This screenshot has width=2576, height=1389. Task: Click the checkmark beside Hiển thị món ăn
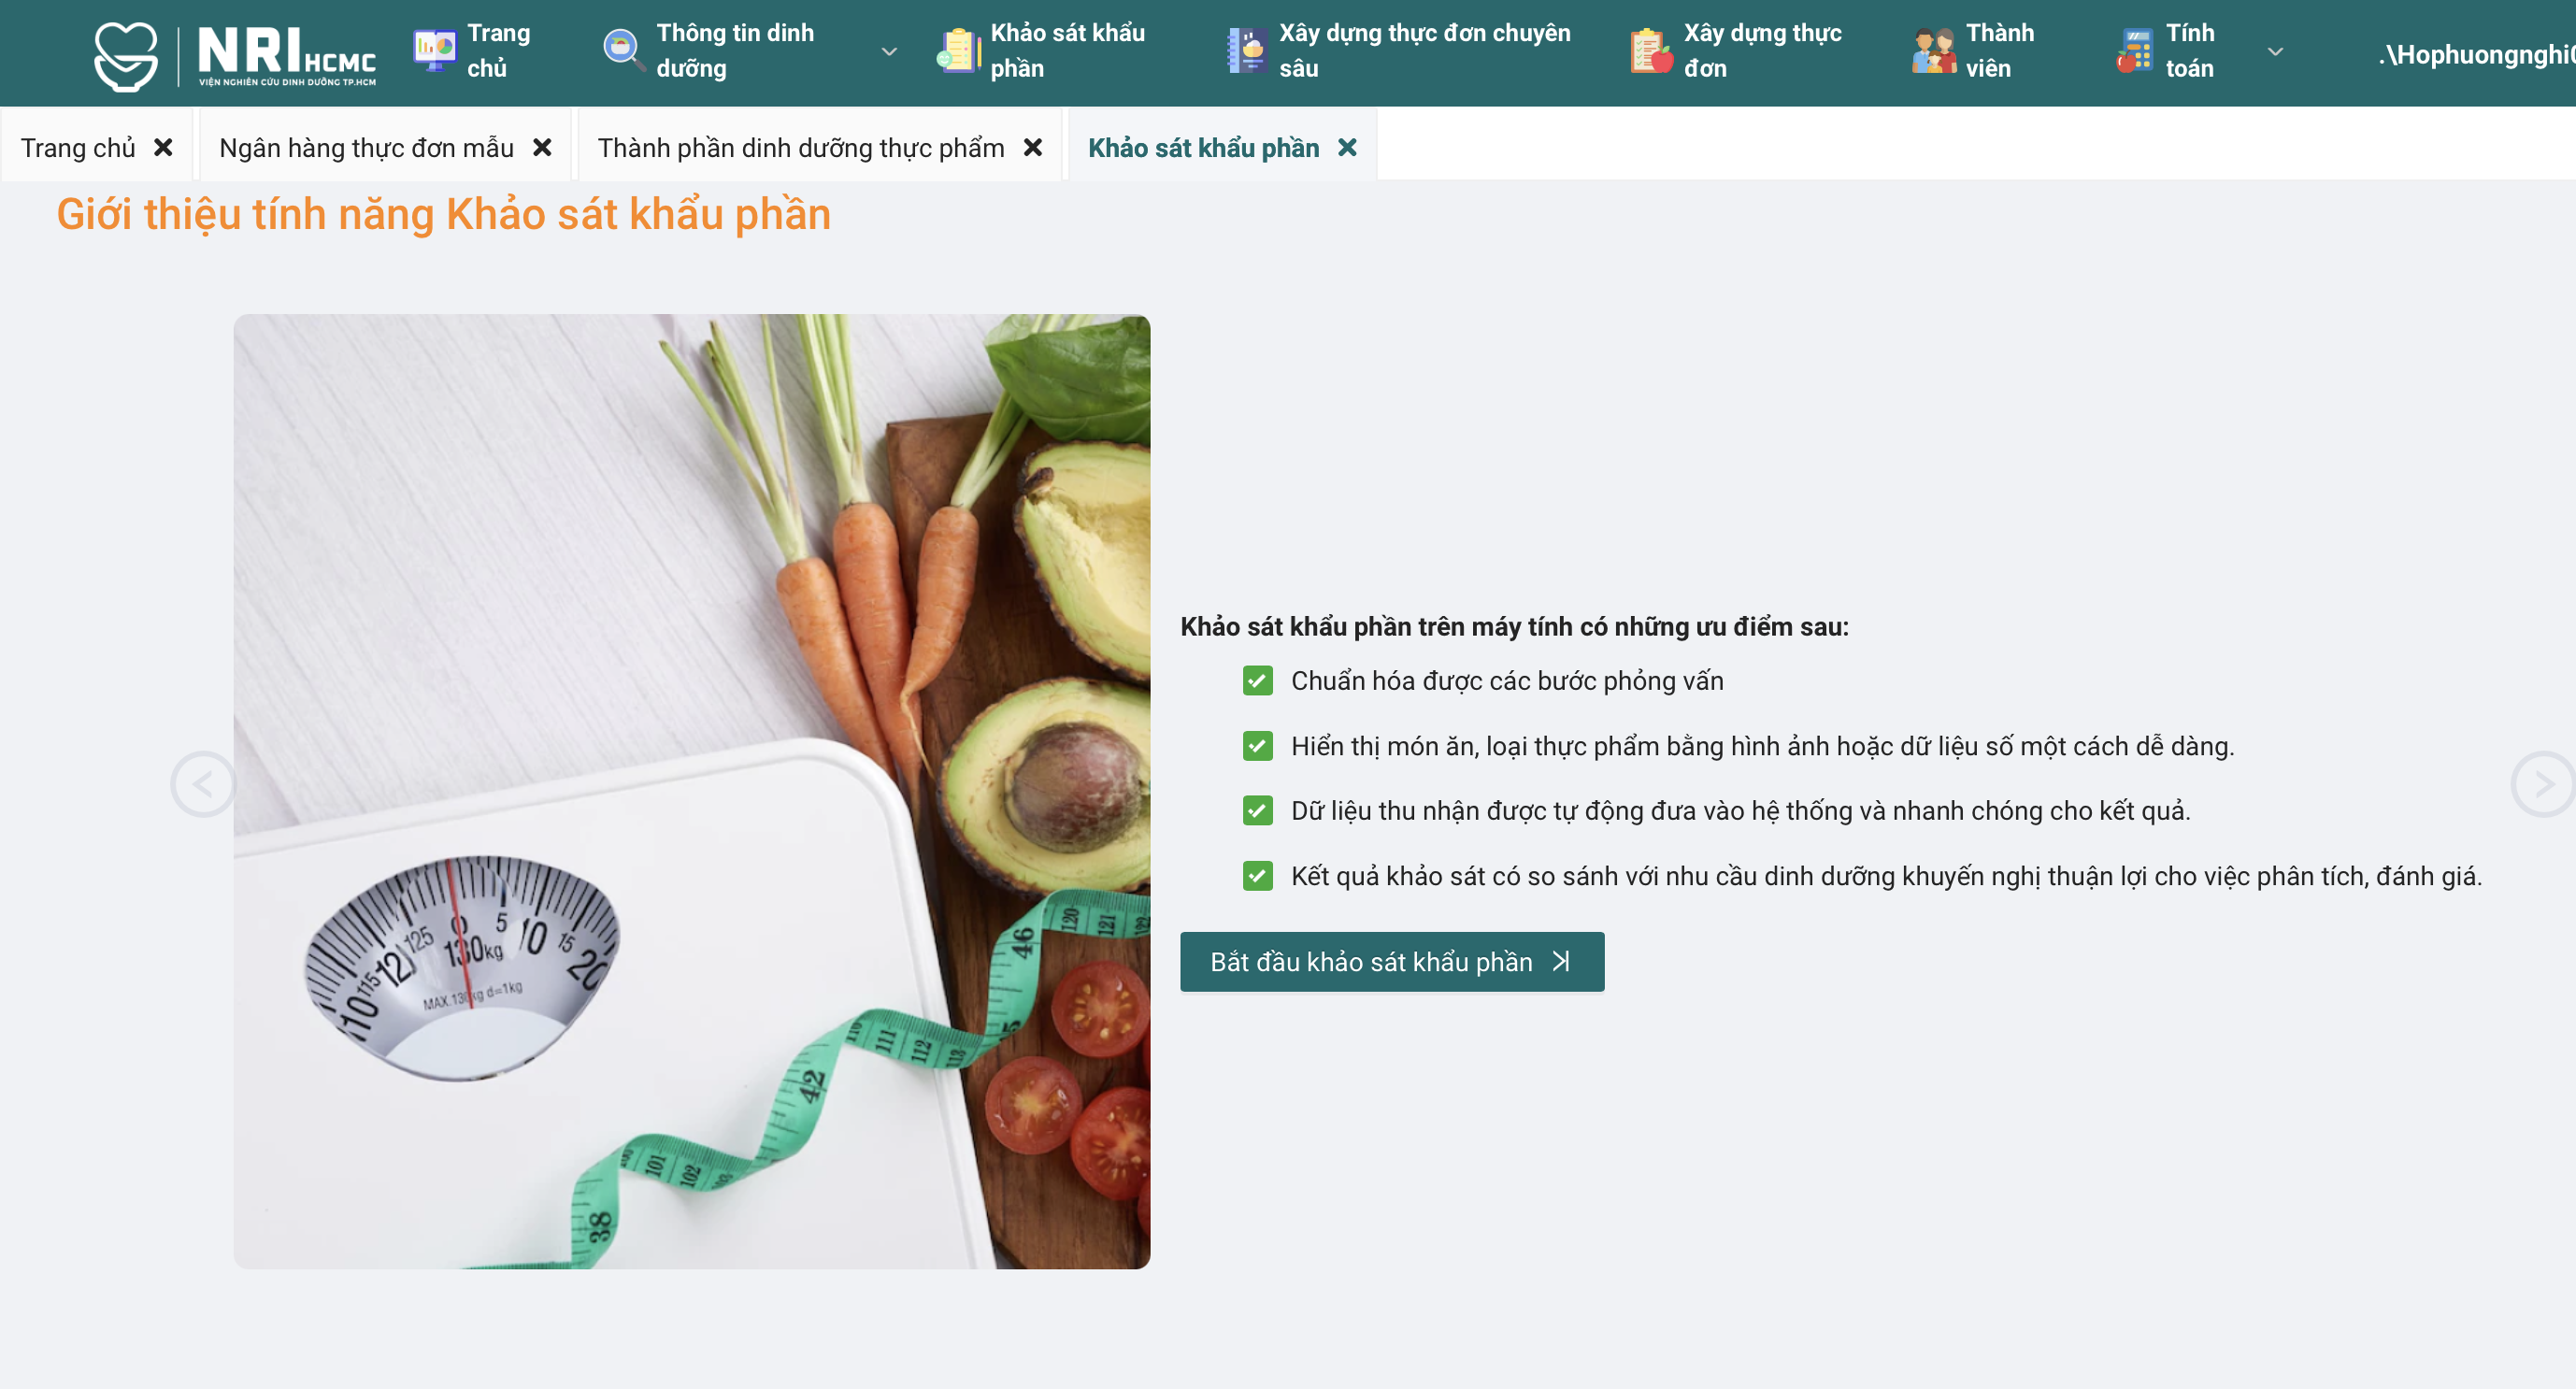[x=1257, y=746]
